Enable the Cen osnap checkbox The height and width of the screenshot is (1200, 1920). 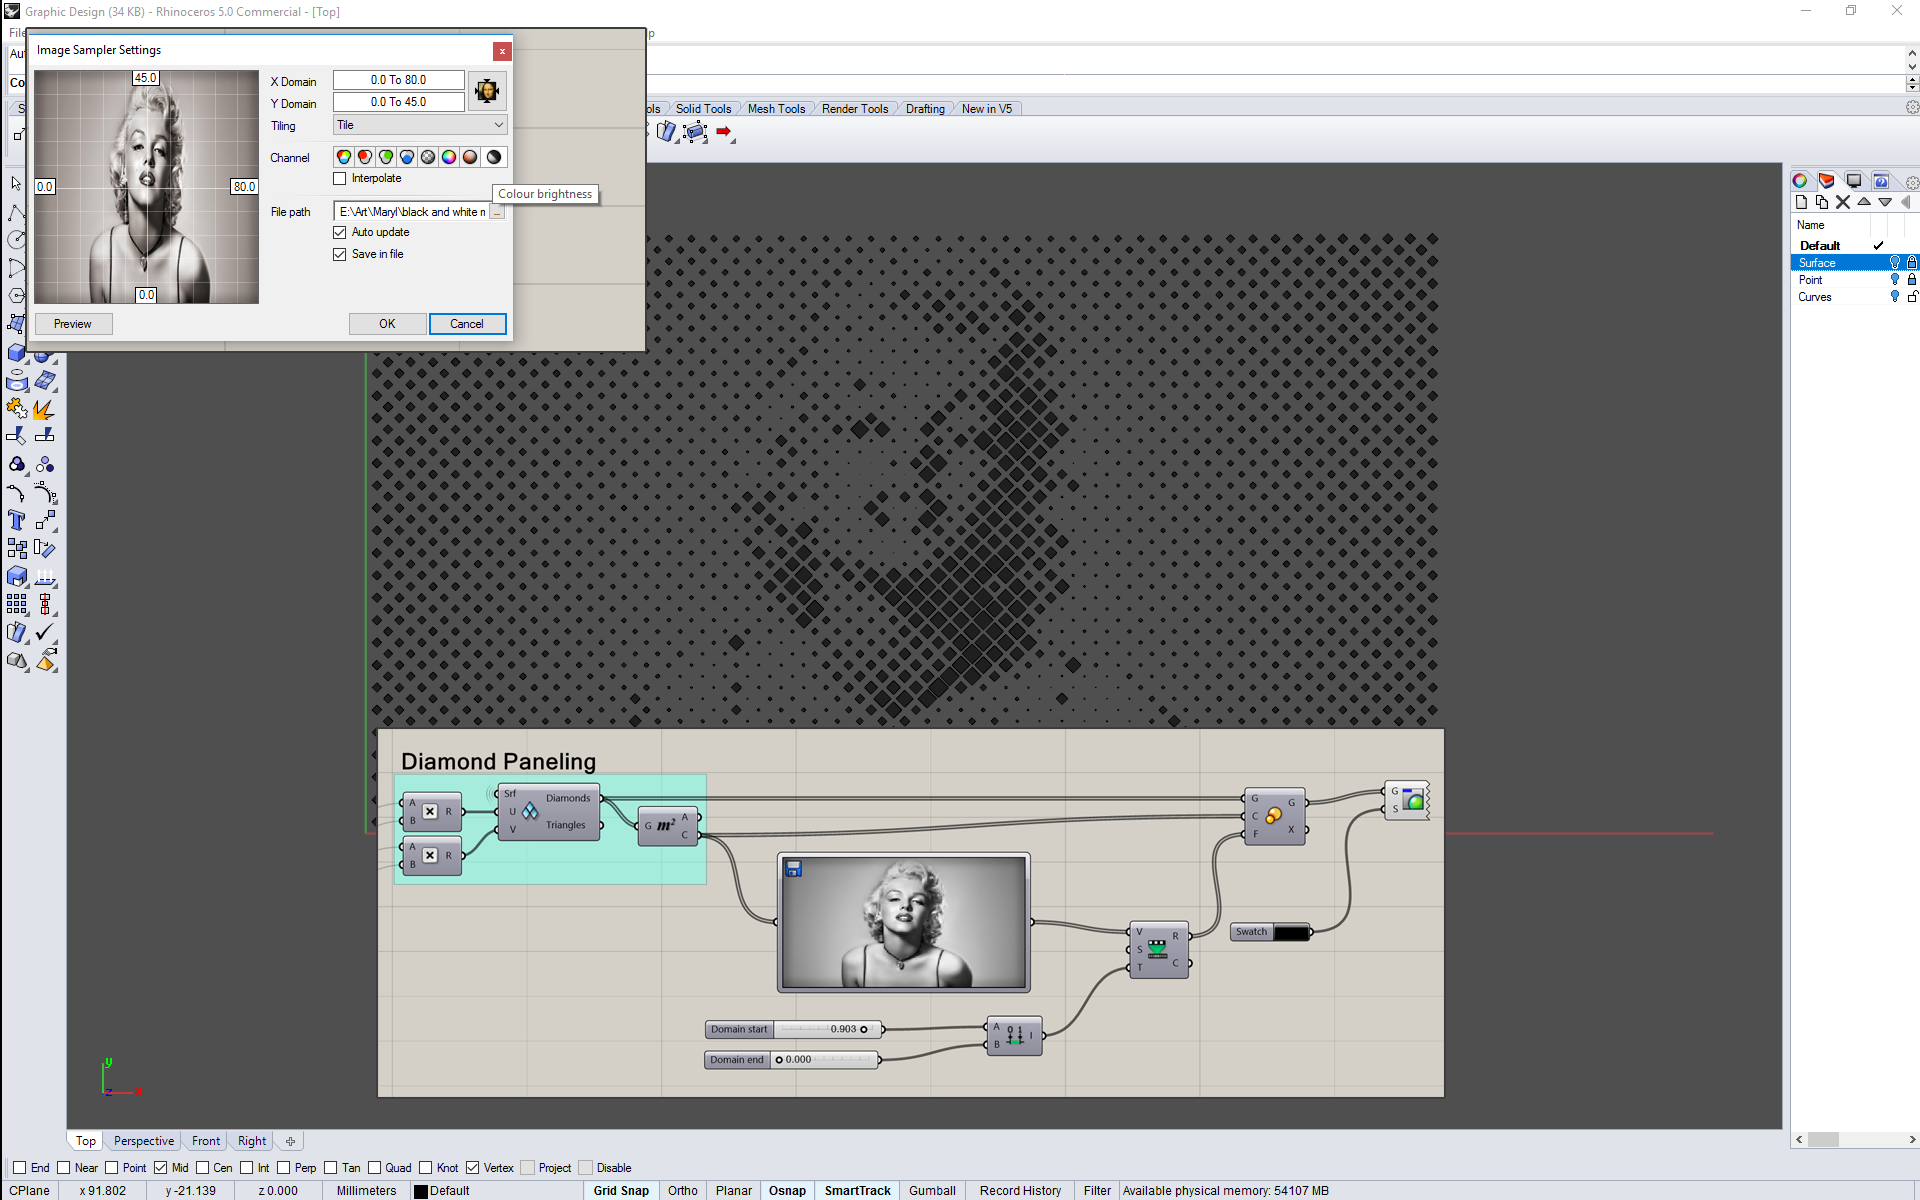203,1167
